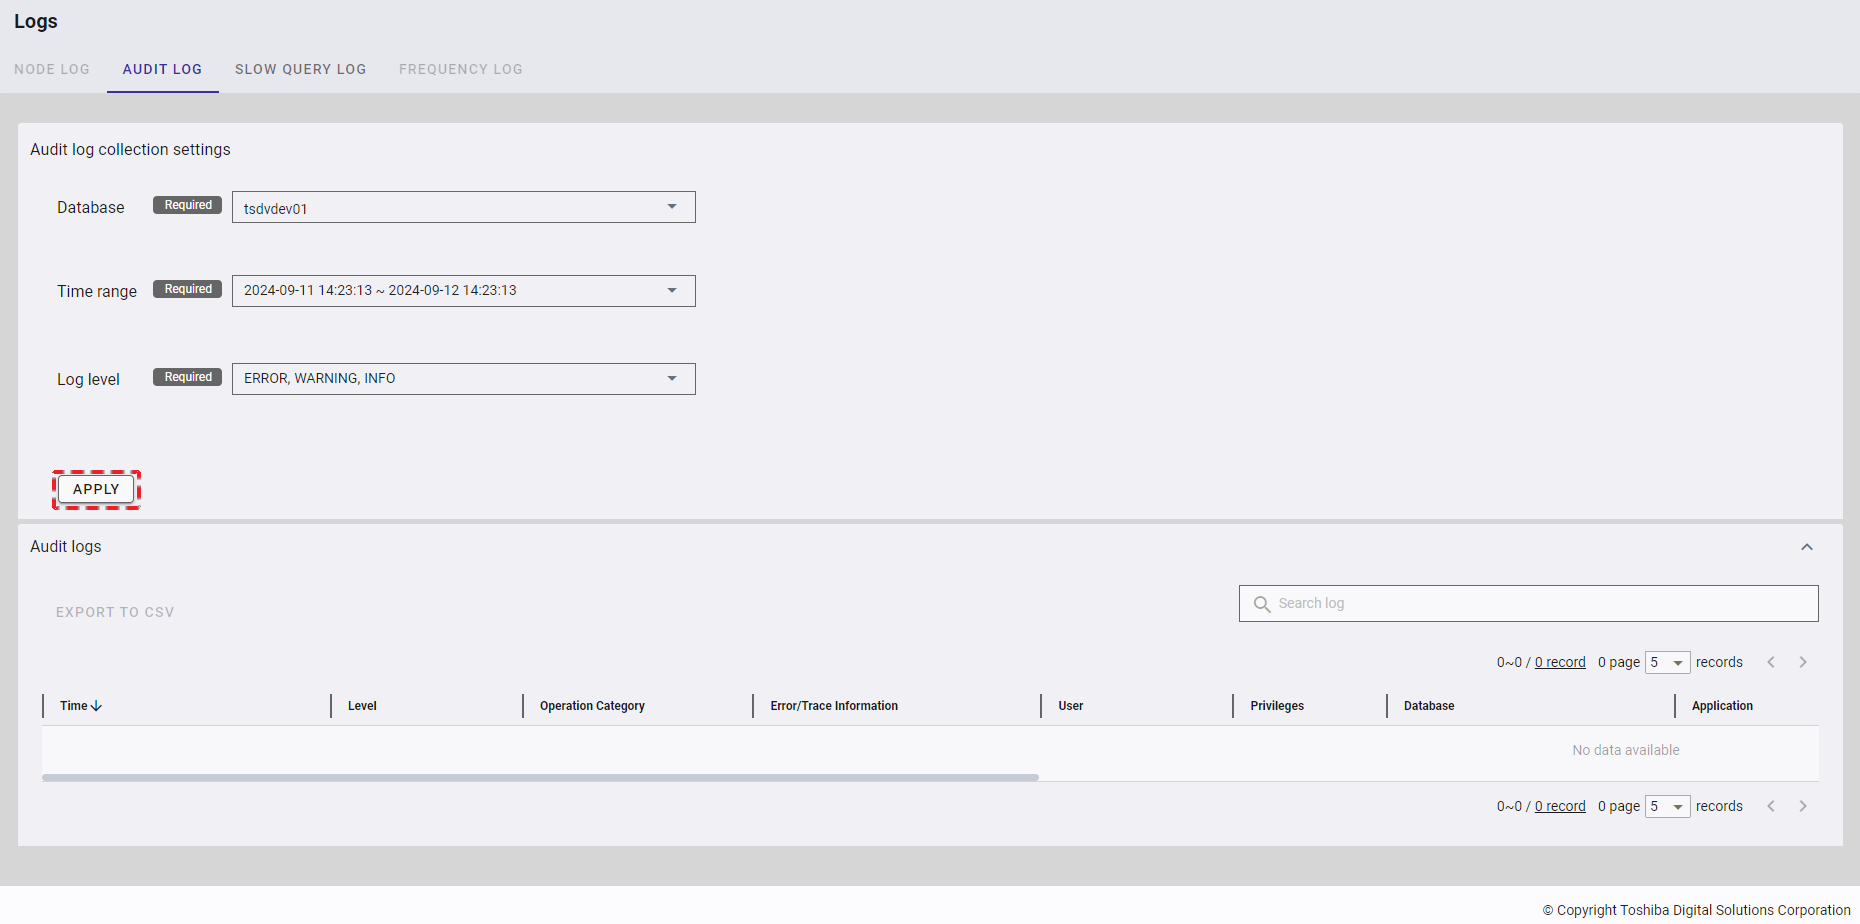
Task: Open the Time range dropdown
Action: (463, 291)
